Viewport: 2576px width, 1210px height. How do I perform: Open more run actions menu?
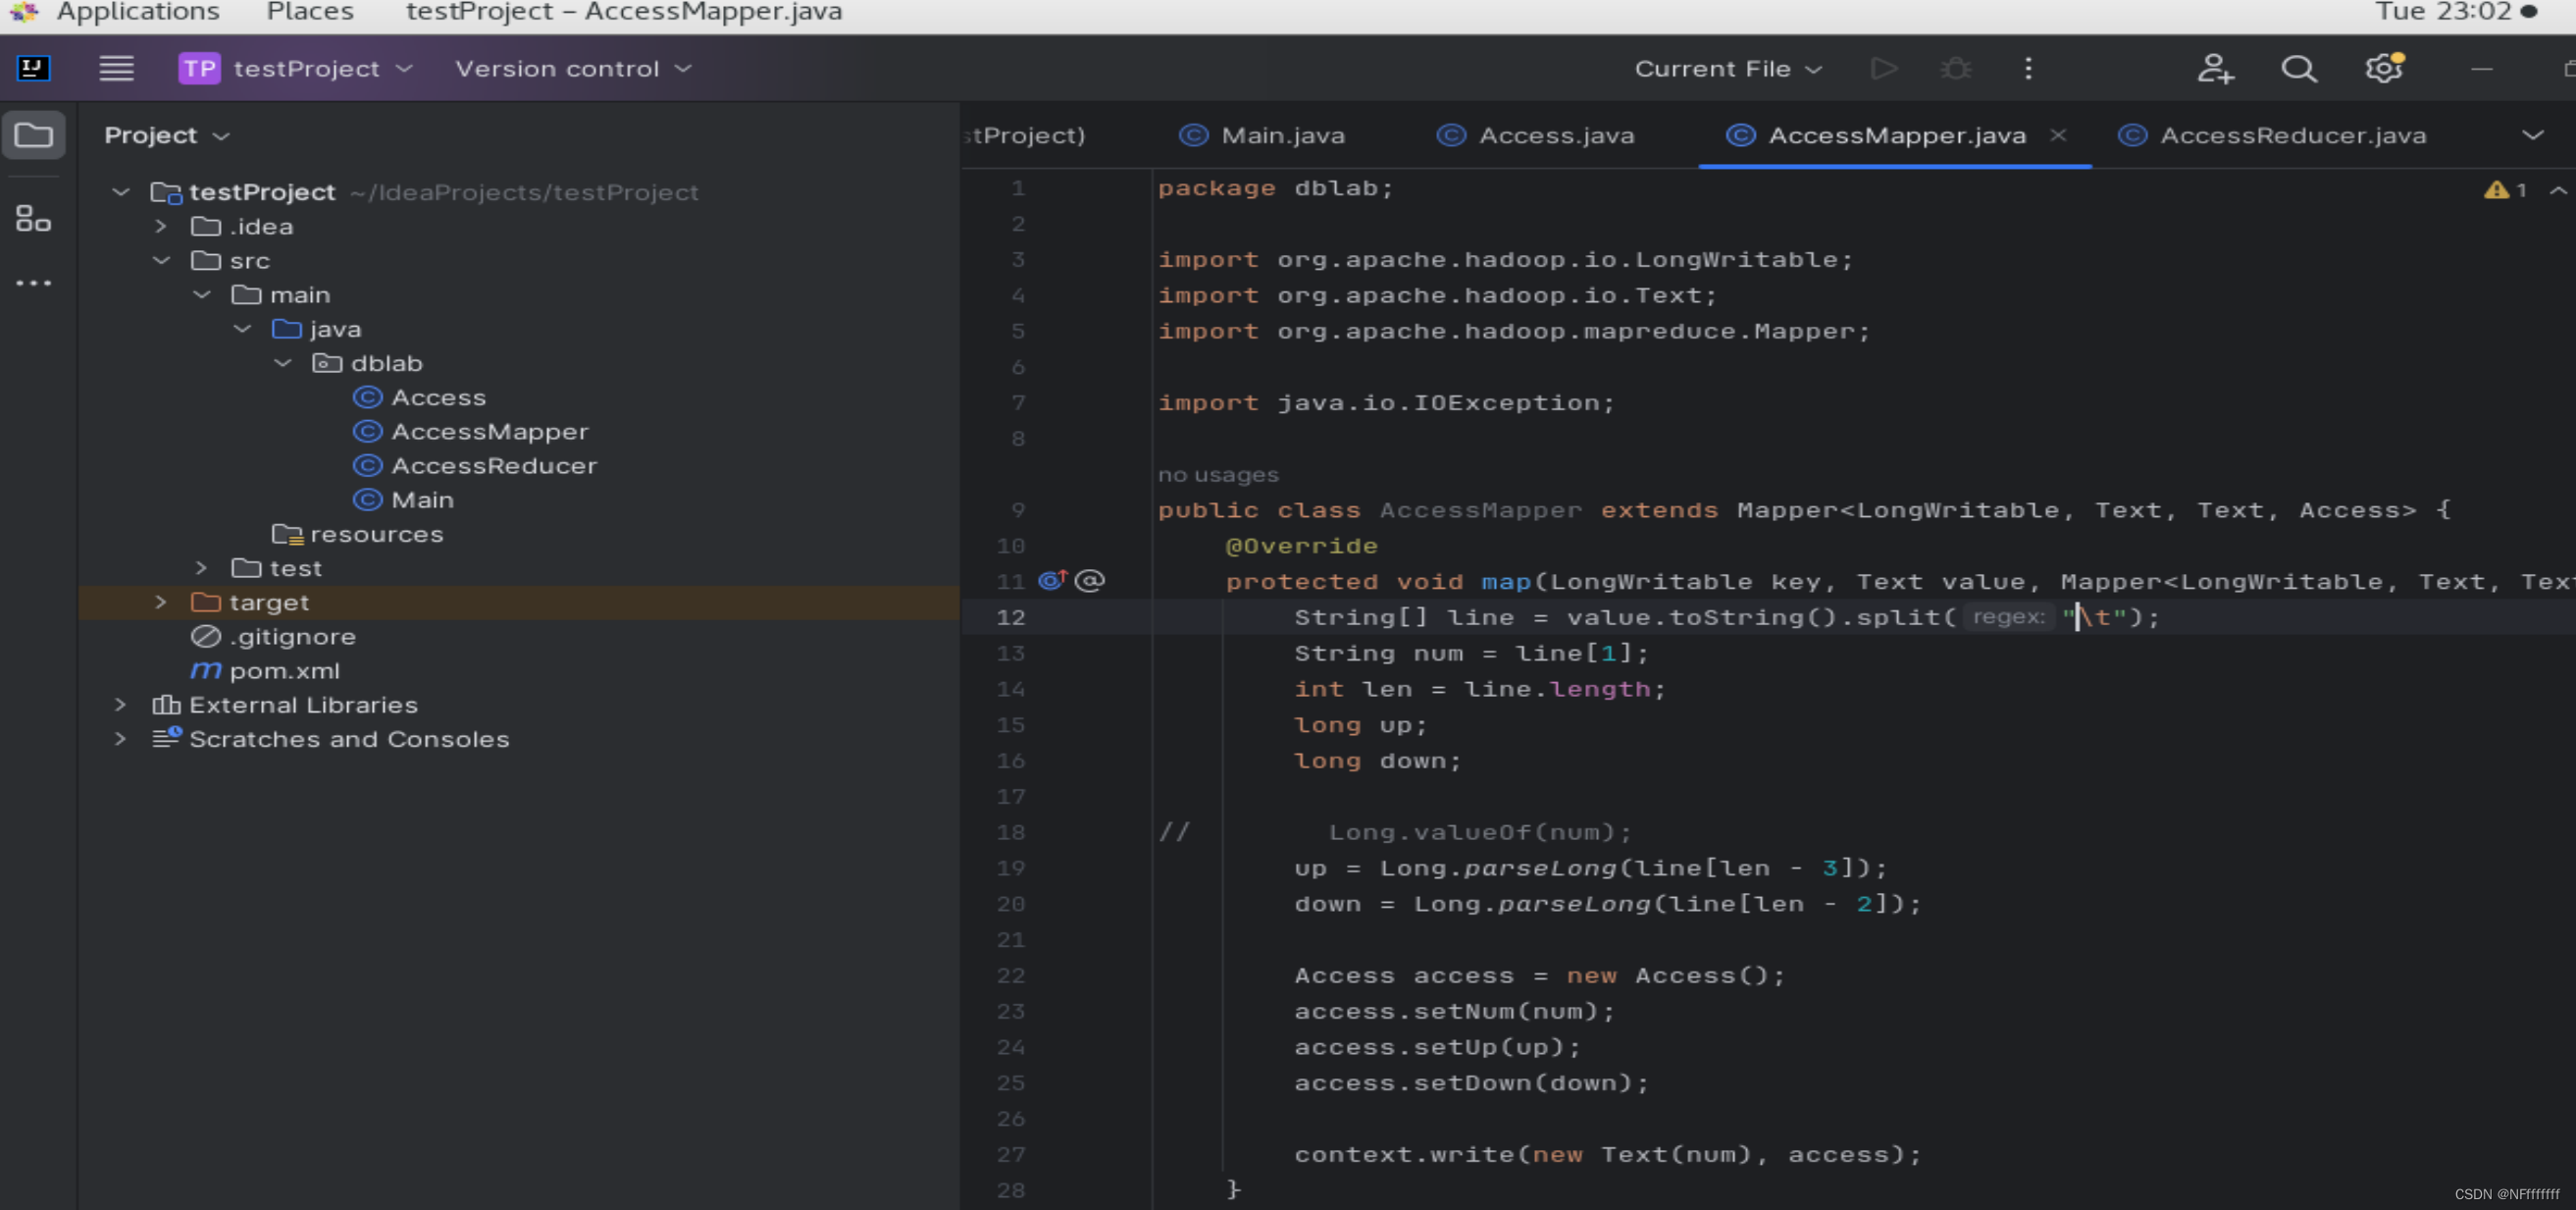point(2028,68)
